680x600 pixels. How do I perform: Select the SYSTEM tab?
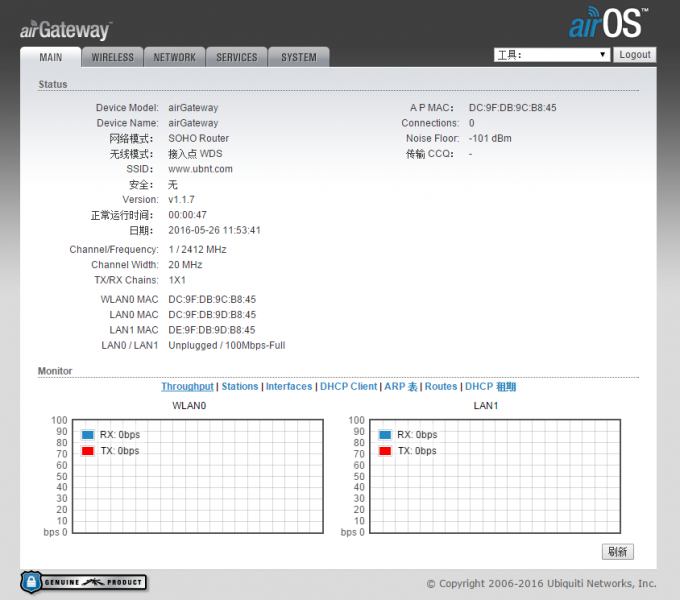pyautogui.click(x=299, y=58)
